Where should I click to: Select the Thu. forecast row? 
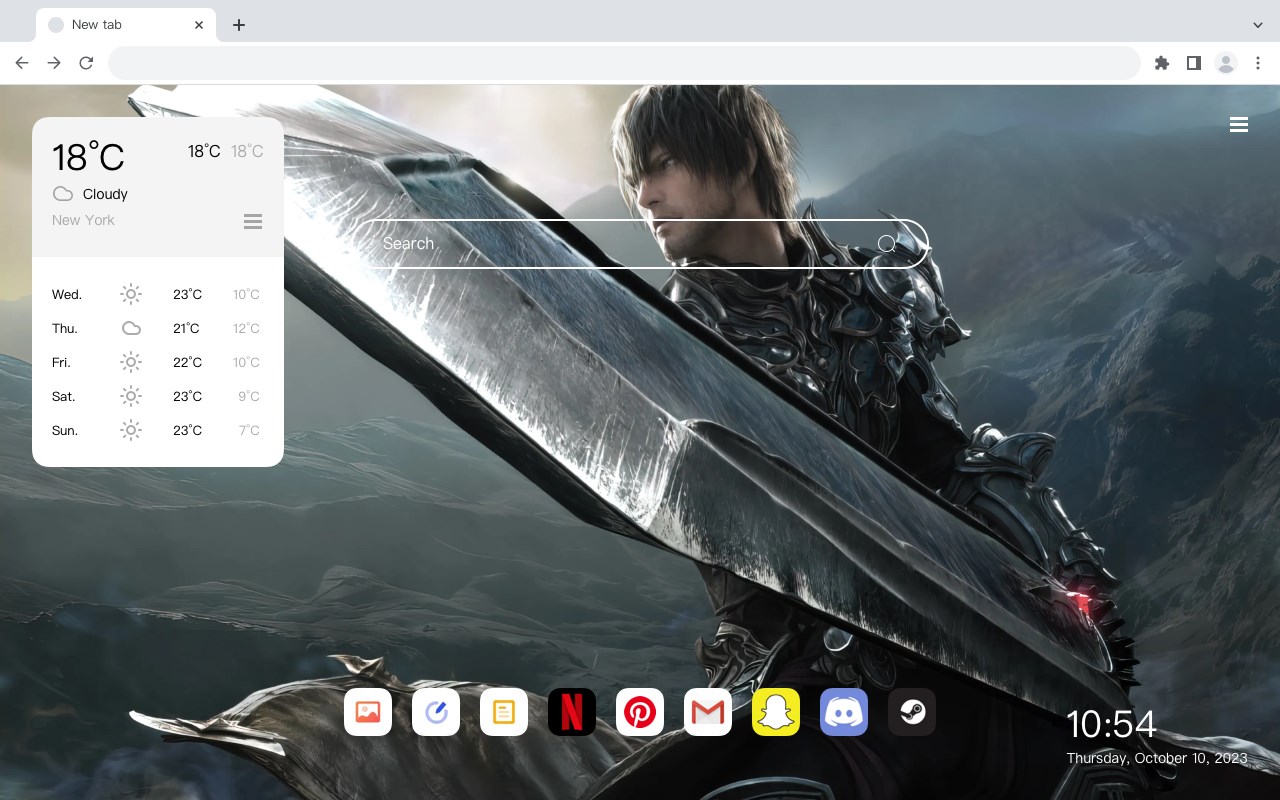(157, 328)
